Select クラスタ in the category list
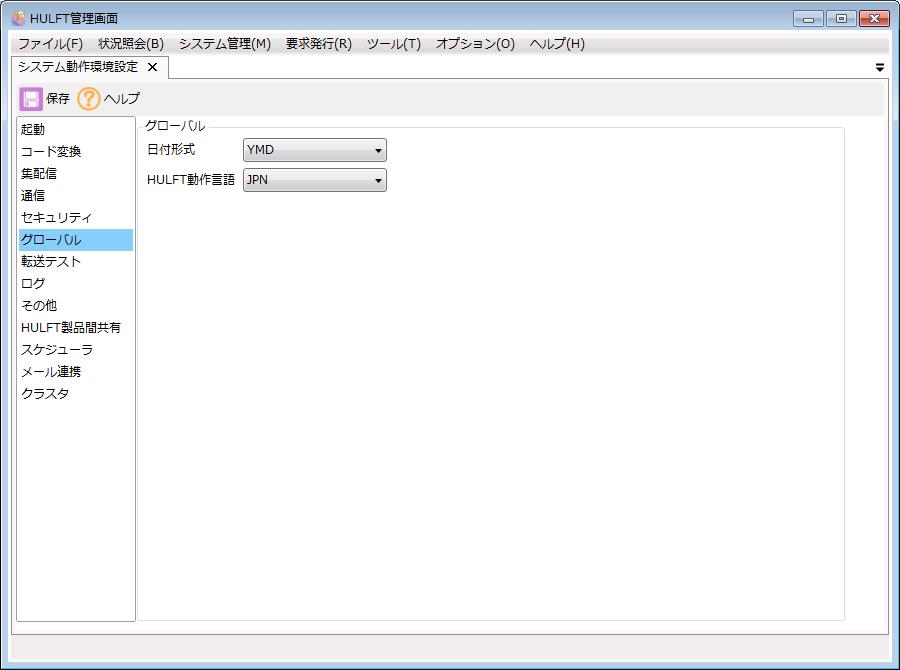The width and height of the screenshot is (900, 670). pyautogui.click(x=76, y=393)
